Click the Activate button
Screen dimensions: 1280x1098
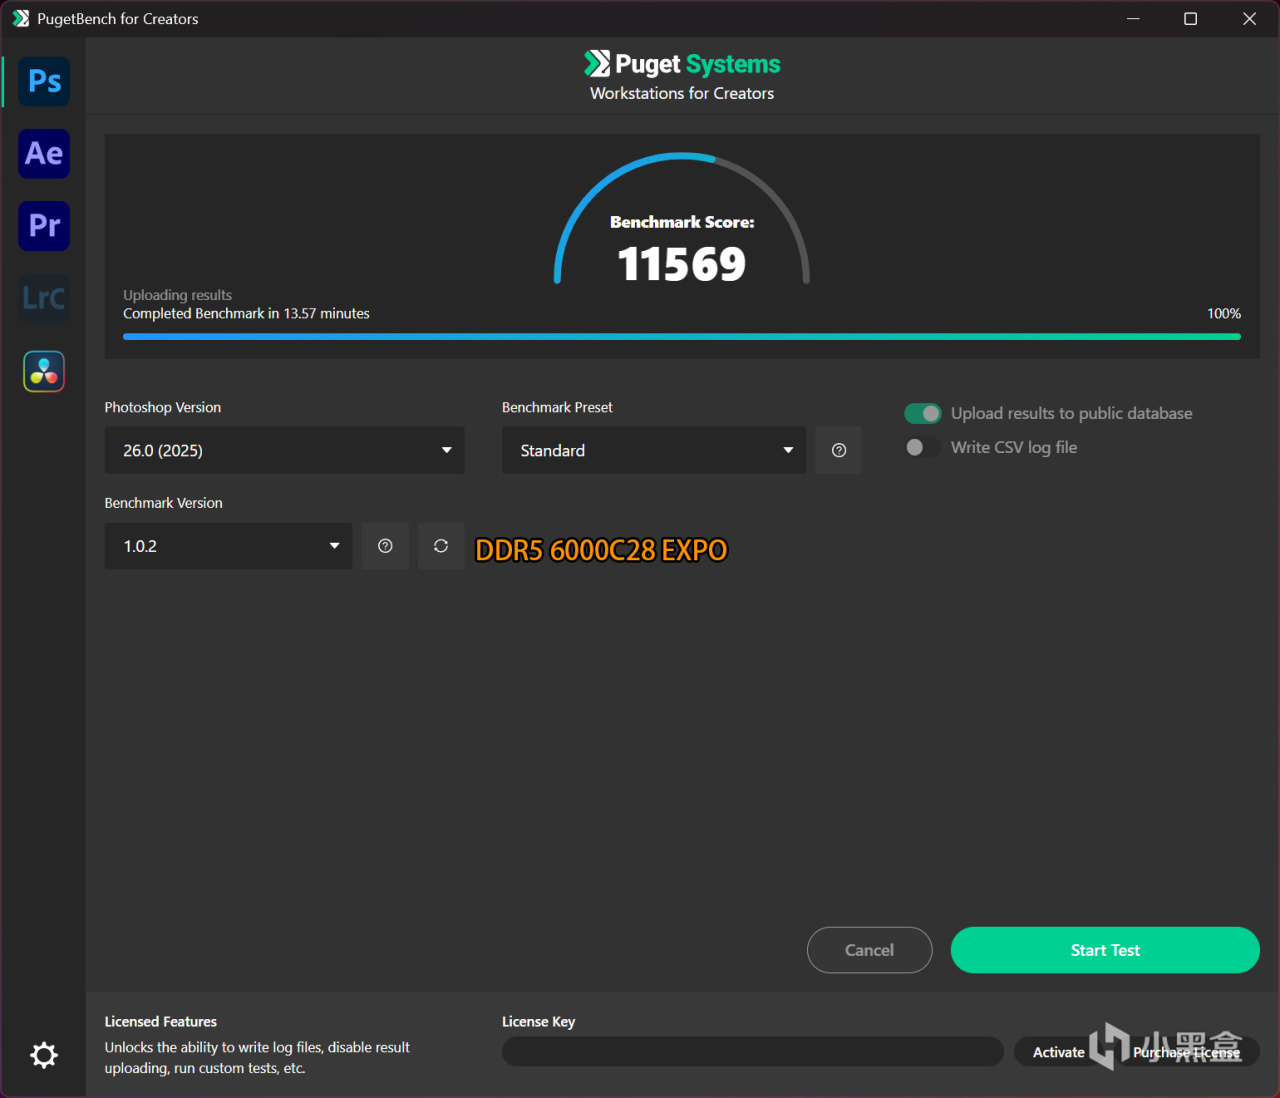pyautogui.click(x=1058, y=1052)
